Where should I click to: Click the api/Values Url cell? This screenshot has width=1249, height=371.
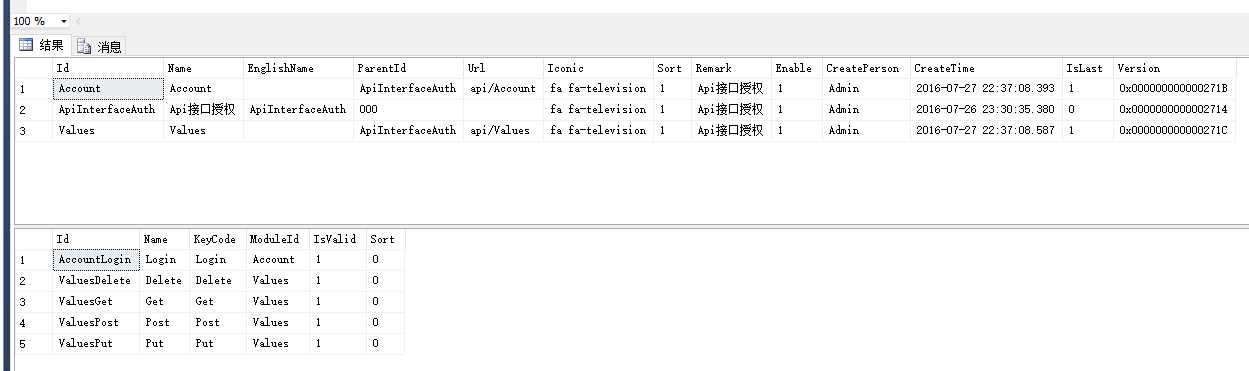(503, 130)
